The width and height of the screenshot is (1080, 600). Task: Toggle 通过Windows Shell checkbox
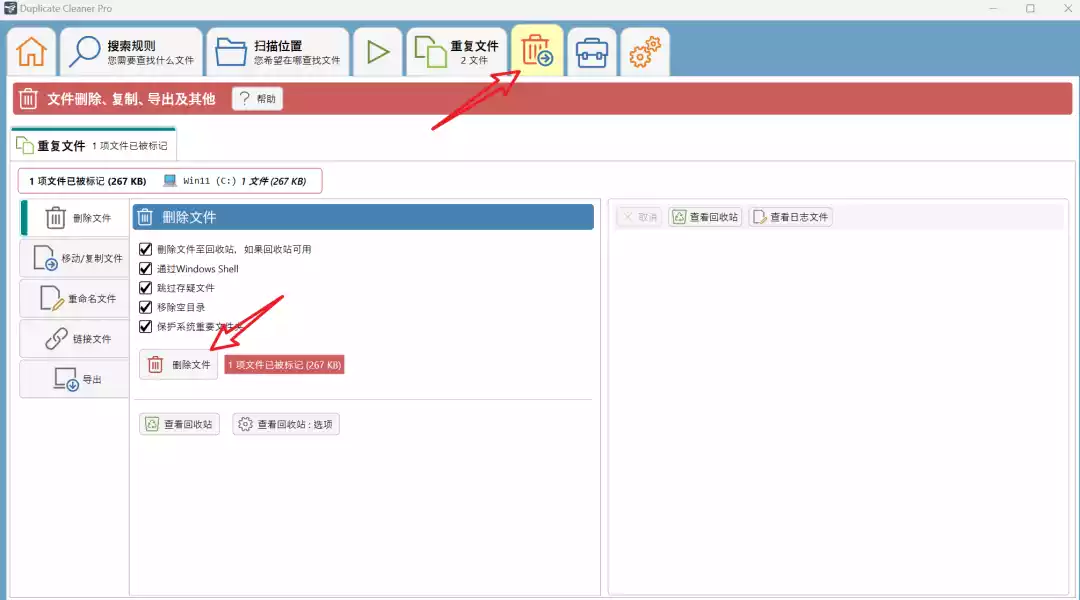click(146, 268)
